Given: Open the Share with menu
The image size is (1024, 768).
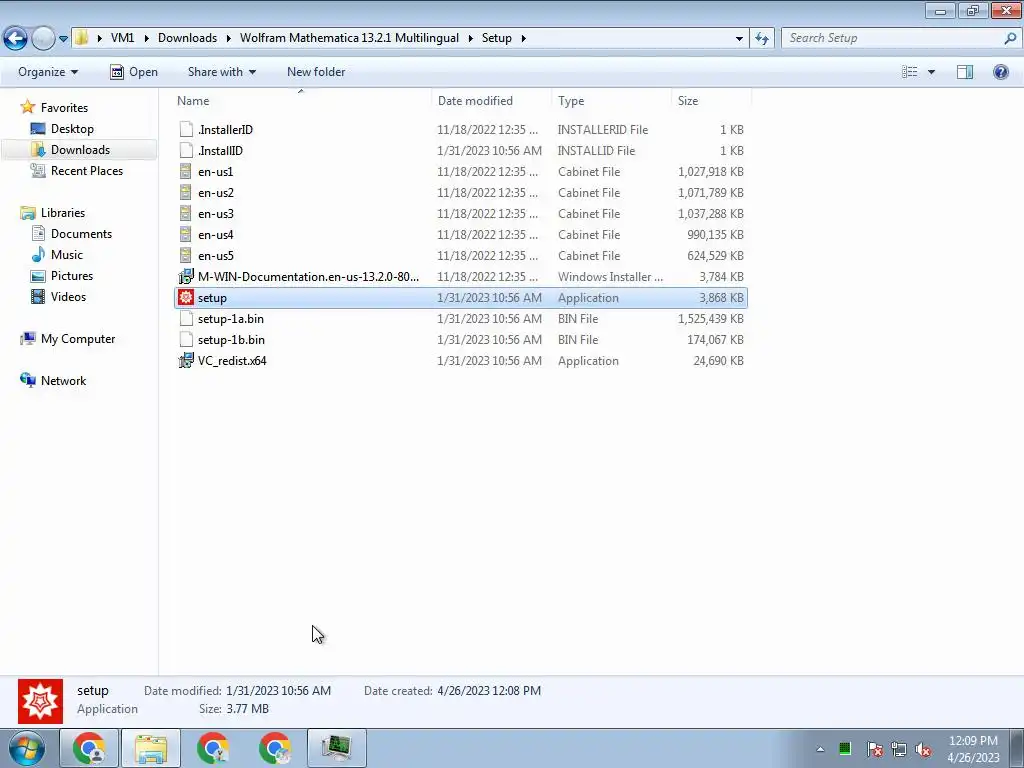Looking at the screenshot, I should point(221,72).
